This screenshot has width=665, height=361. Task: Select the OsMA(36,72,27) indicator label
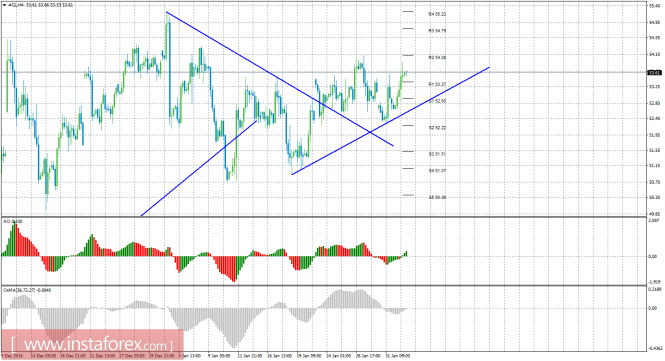[x=28, y=290]
